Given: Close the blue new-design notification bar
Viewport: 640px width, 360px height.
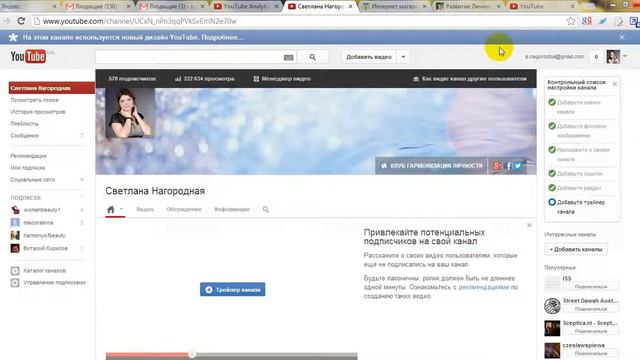Looking at the screenshot, I should tap(622, 37).
